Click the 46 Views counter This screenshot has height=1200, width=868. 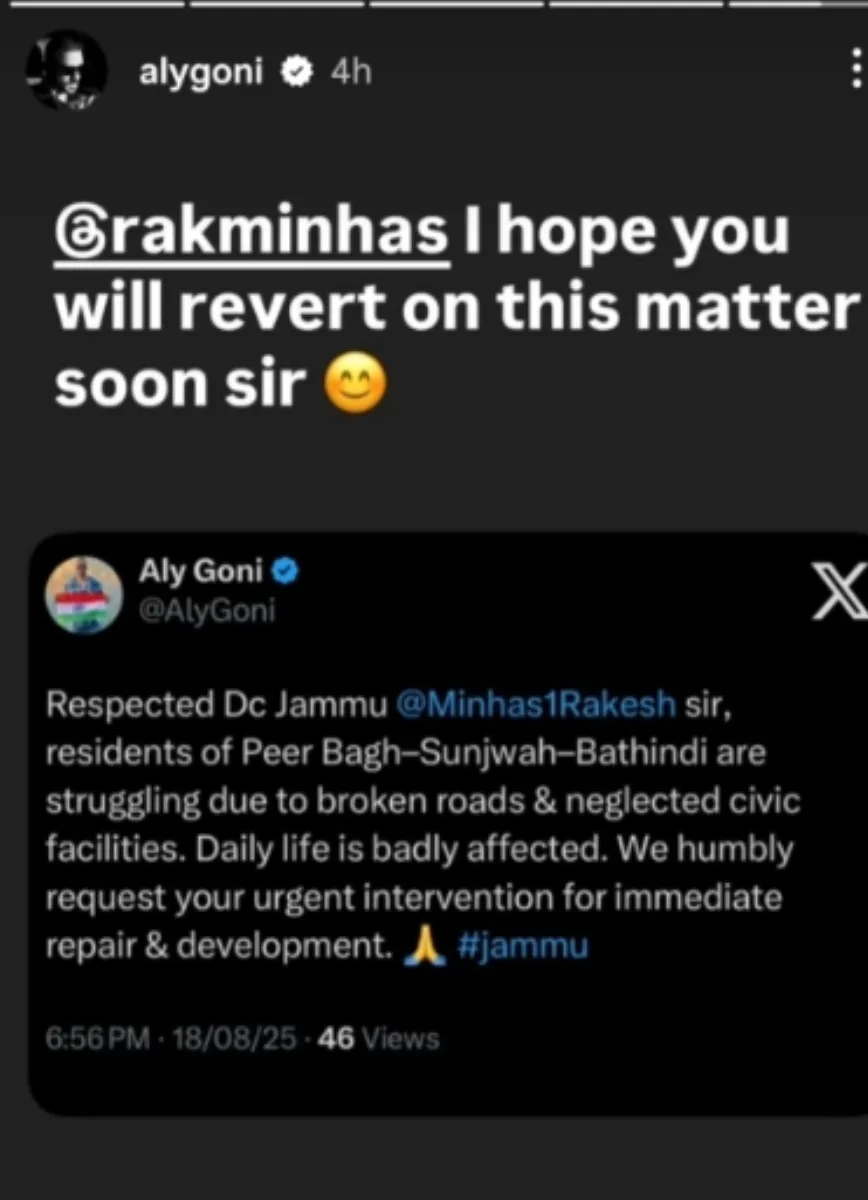click(377, 1038)
